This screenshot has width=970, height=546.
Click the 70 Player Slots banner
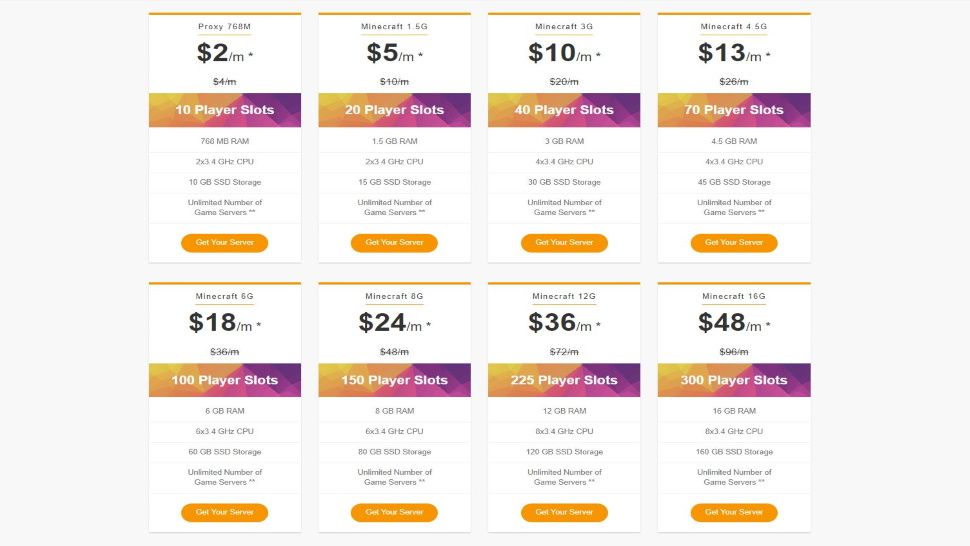pos(734,110)
